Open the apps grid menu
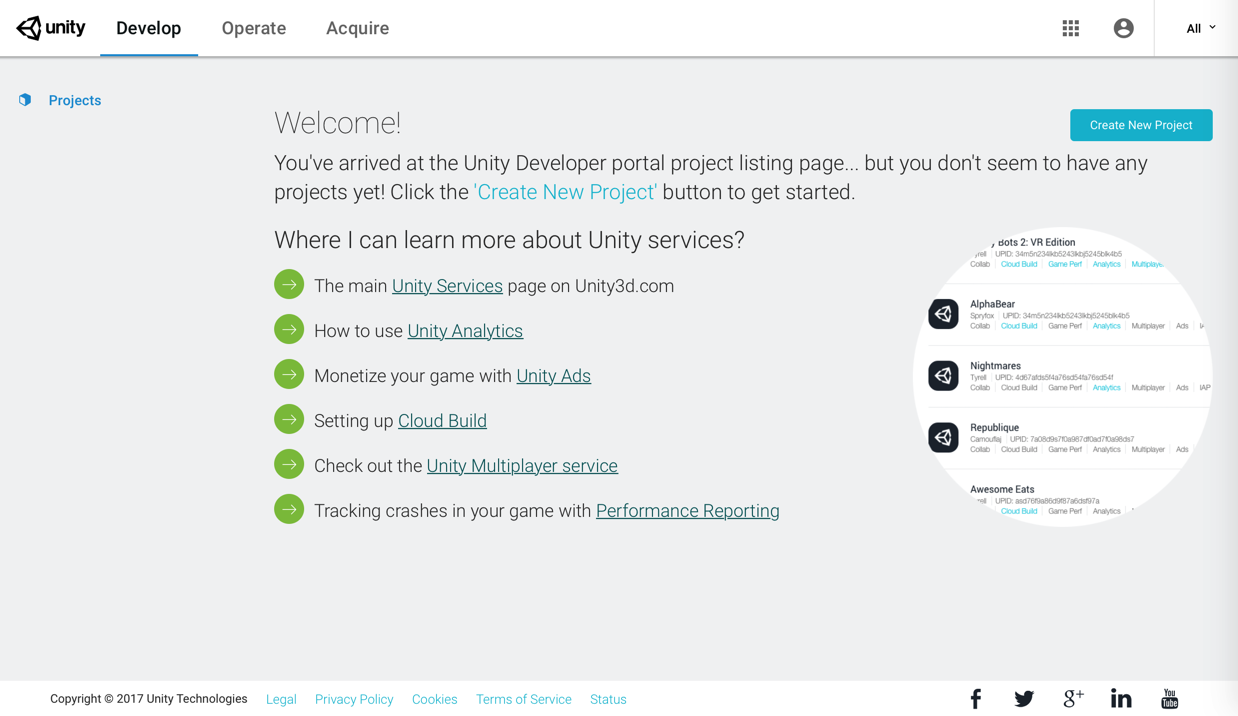The width and height of the screenshot is (1238, 716). pyautogui.click(x=1071, y=28)
